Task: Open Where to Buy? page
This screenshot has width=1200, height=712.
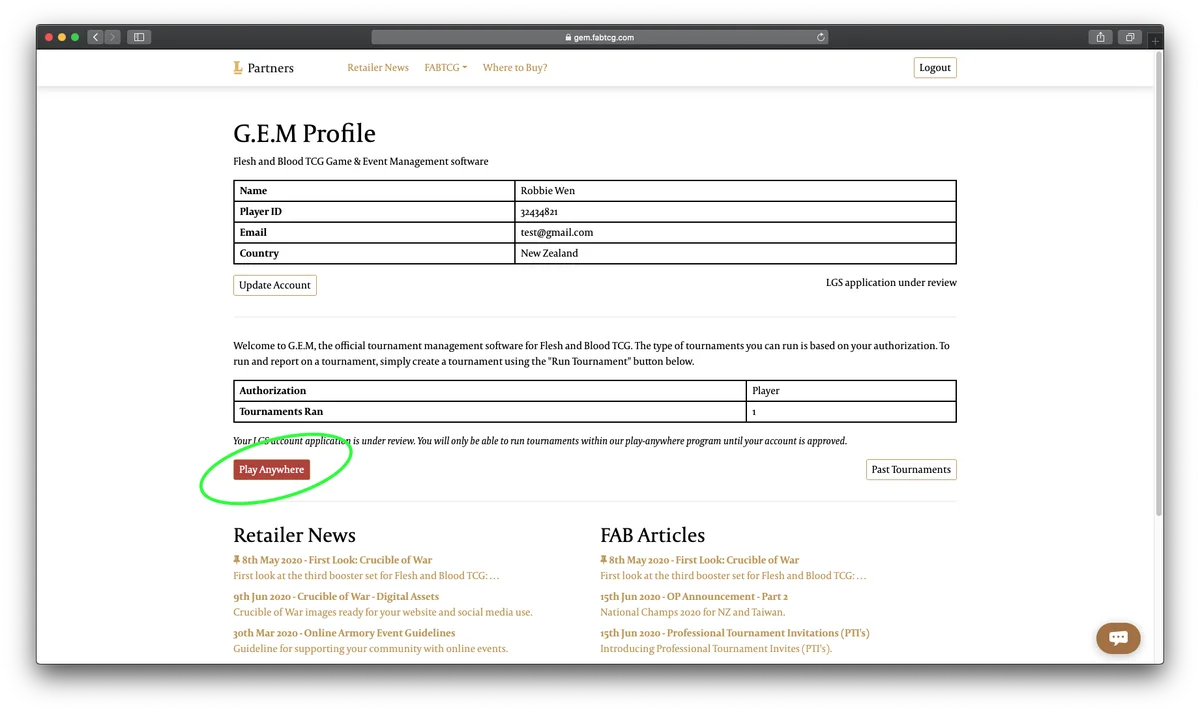Action: tap(515, 68)
